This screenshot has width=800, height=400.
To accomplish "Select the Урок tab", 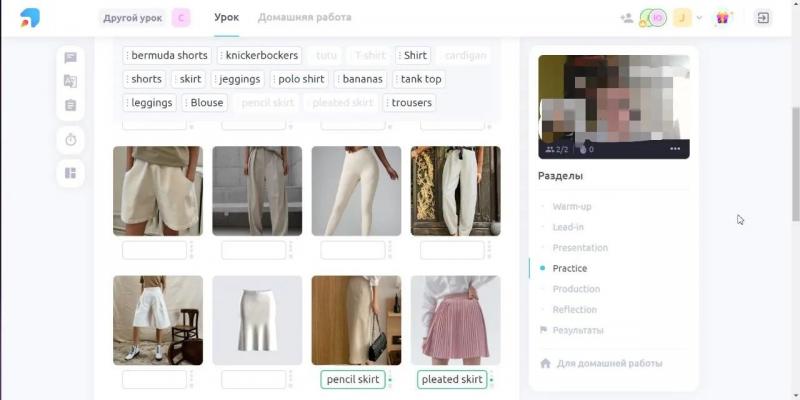I will 227,17.
